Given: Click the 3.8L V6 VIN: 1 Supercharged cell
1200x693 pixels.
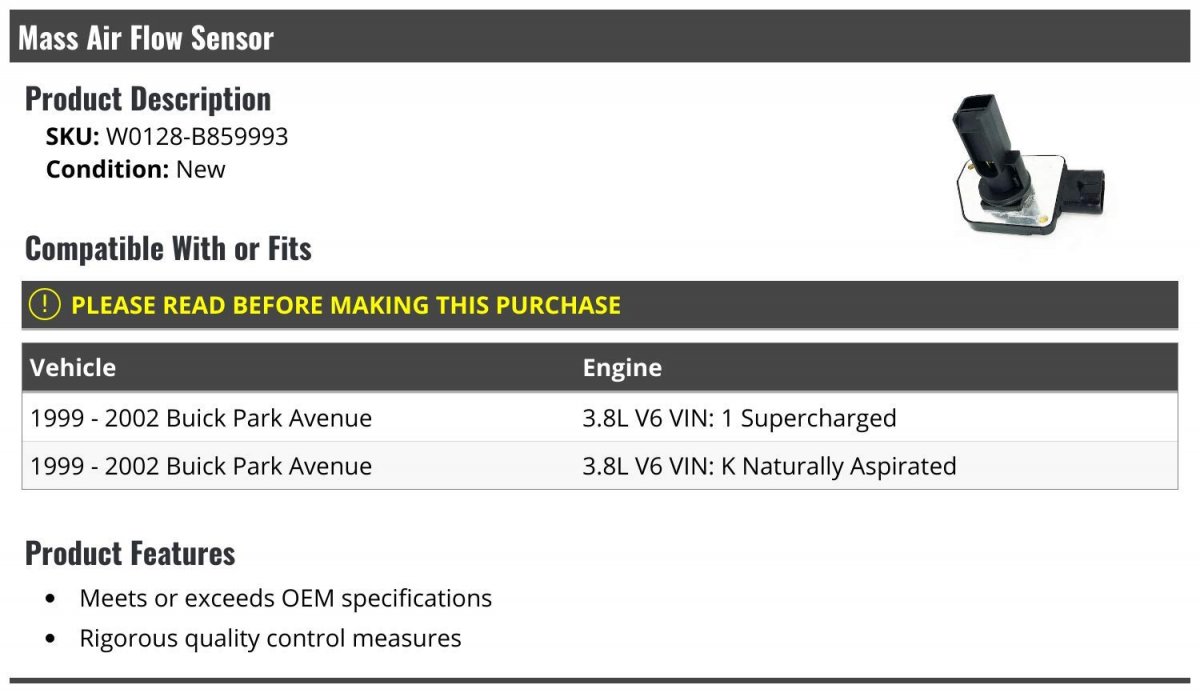Looking at the screenshot, I should pos(740,418).
